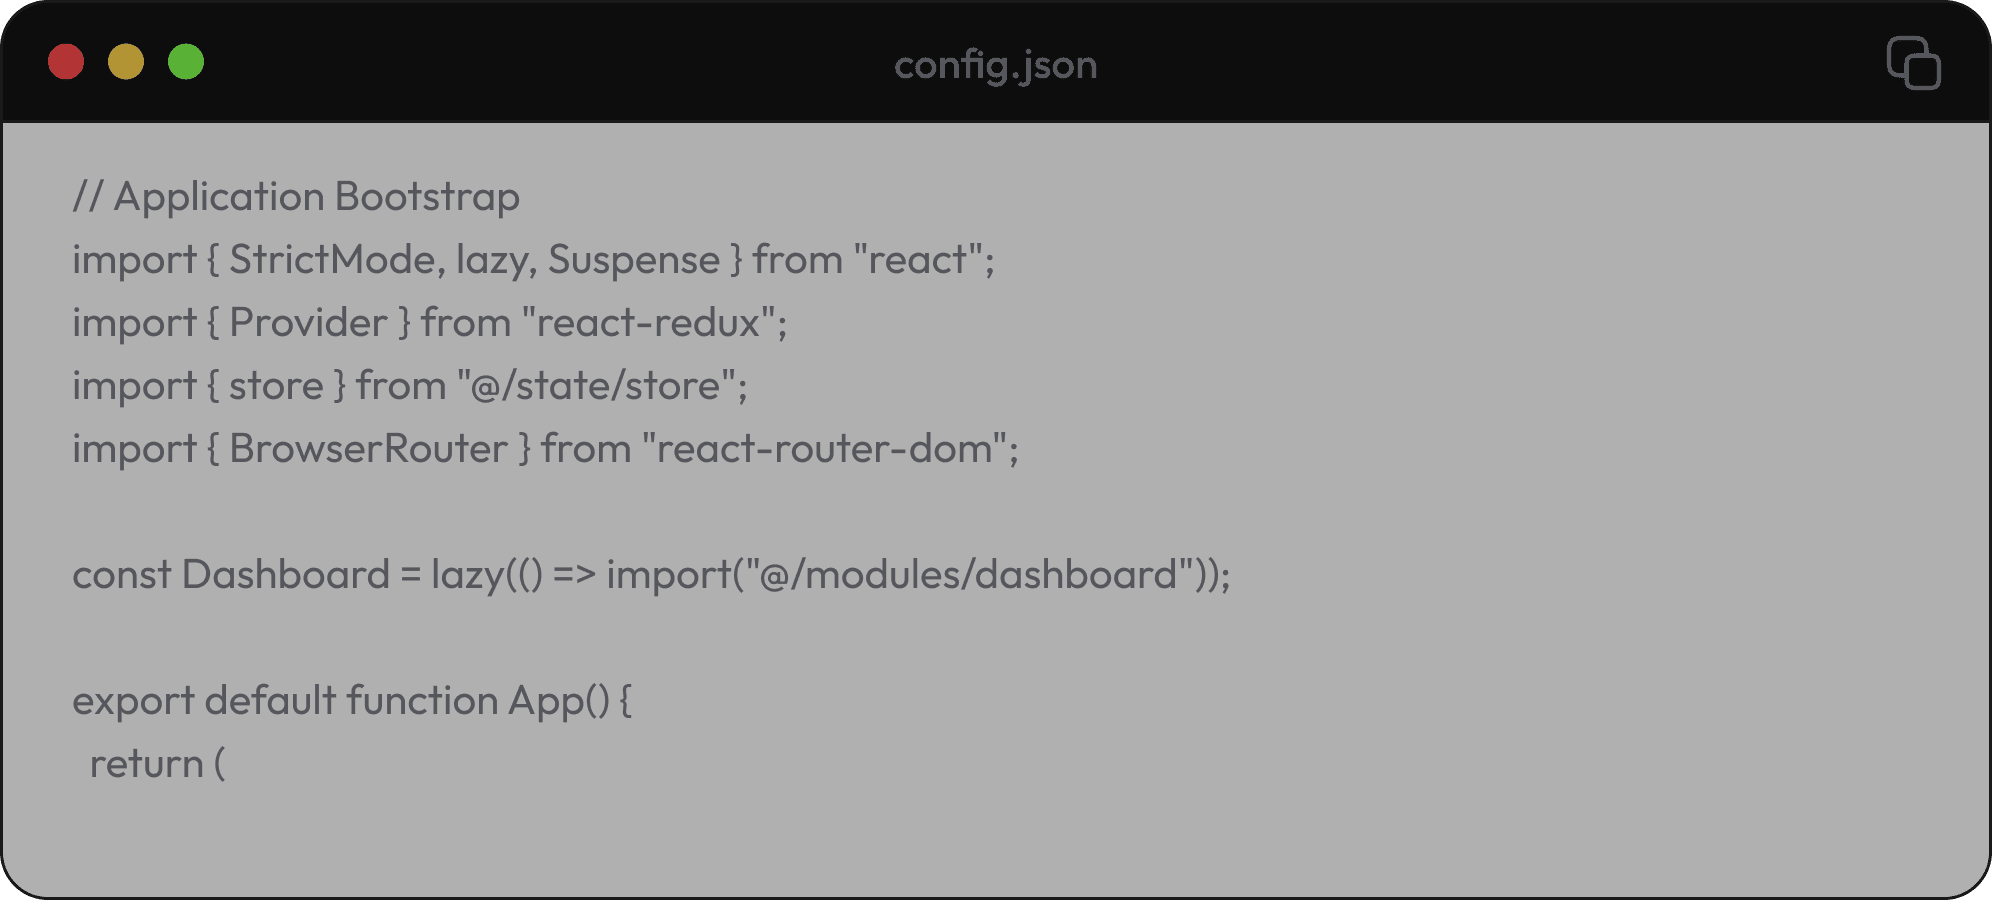The image size is (1992, 900).
Task: Click the "react" module string
Action: click(x=918, y=260)
